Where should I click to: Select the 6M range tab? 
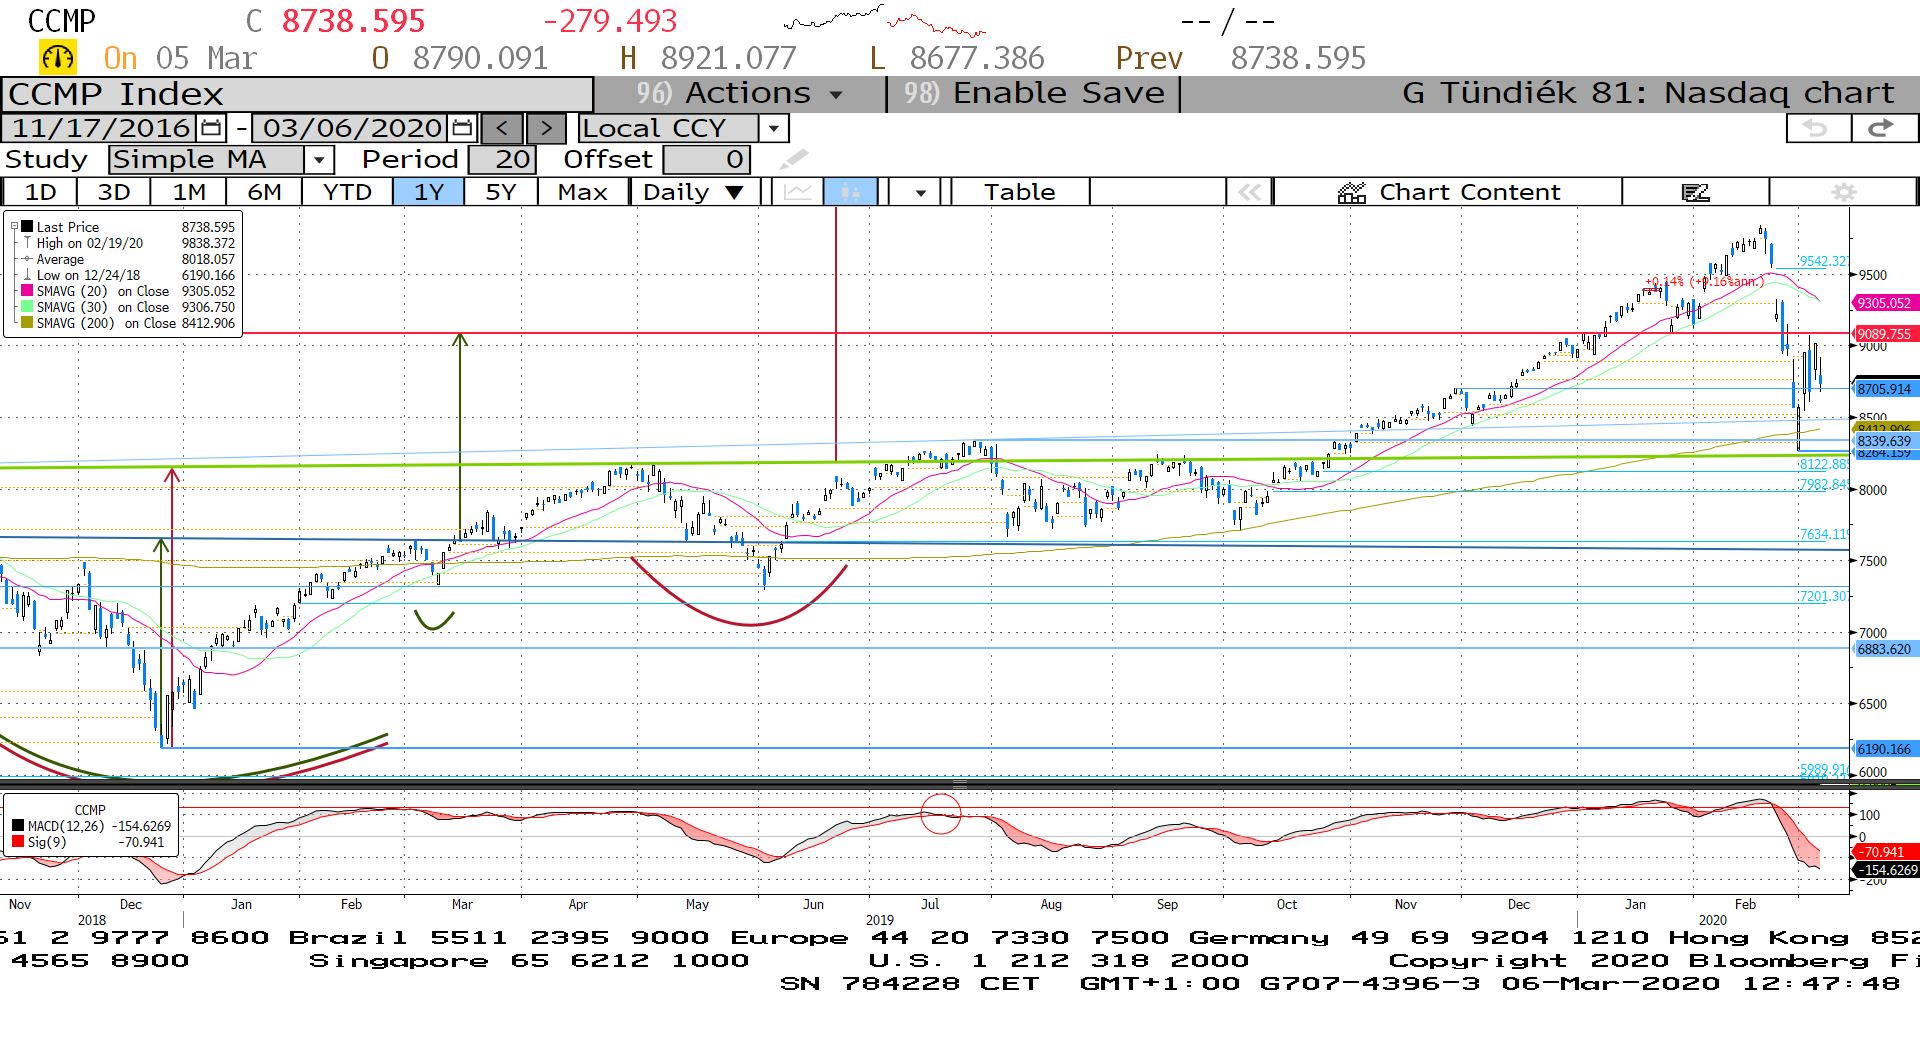pyautogui.click(x=264, y=192)
